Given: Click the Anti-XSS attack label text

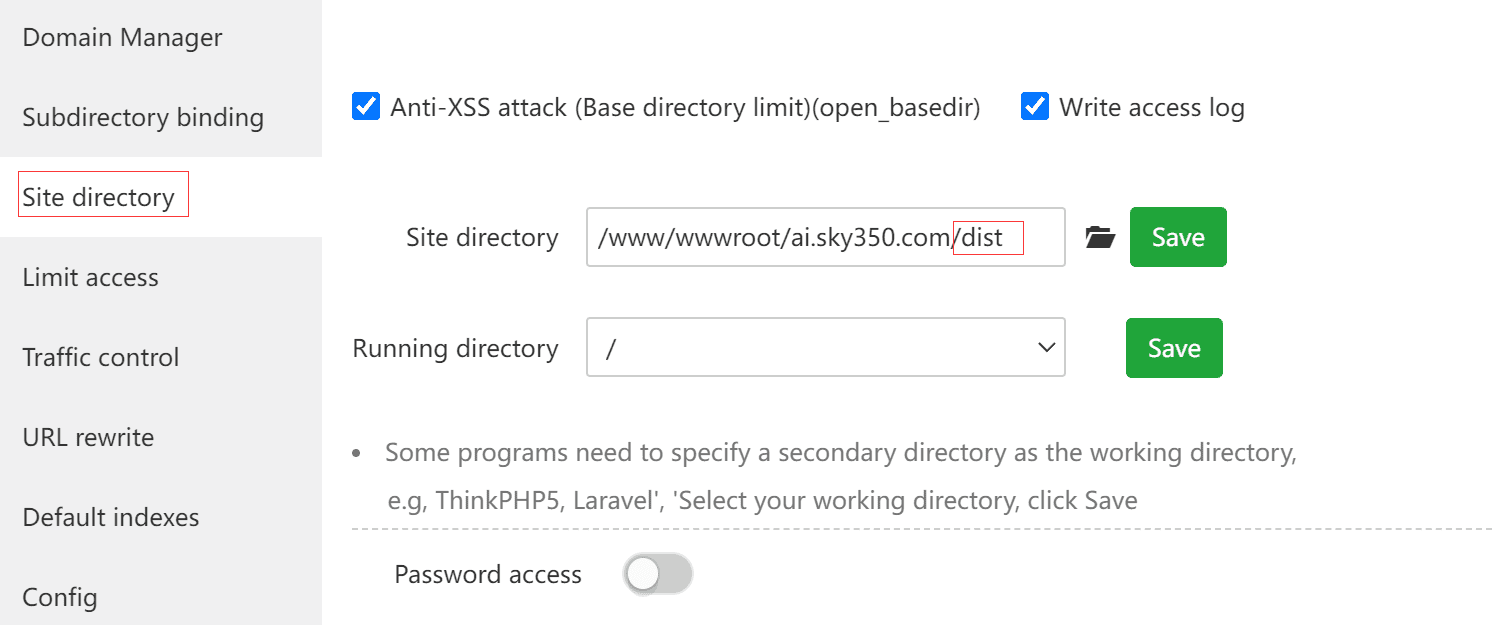Looking at the screenshot, I should click(685, 107).
